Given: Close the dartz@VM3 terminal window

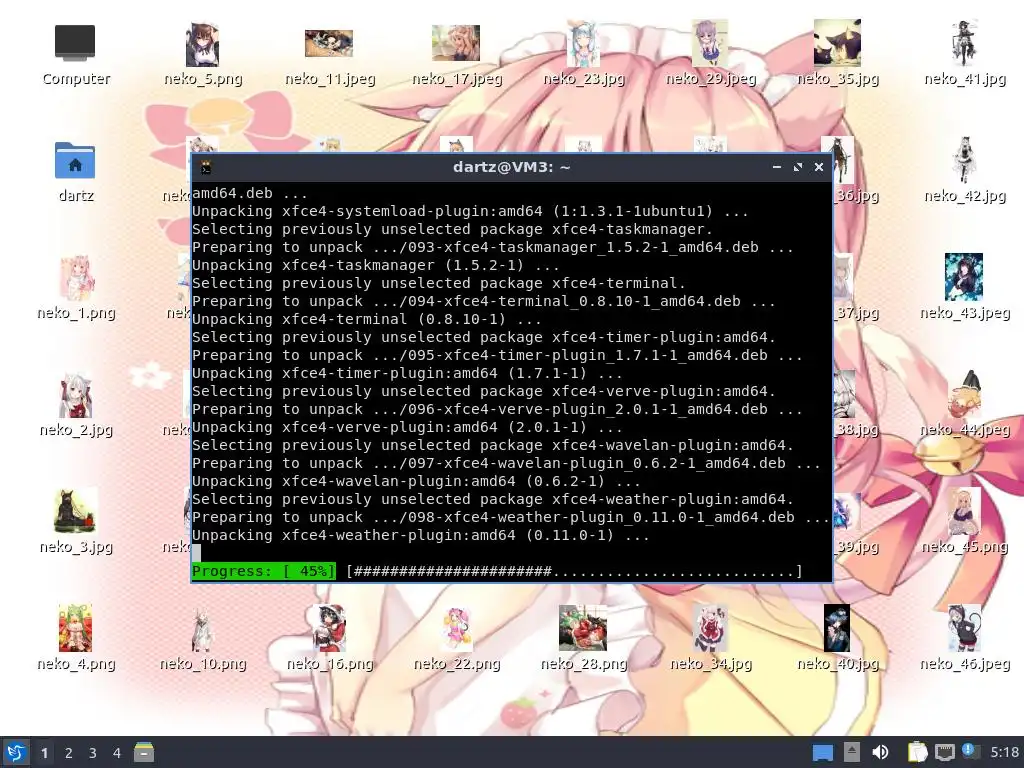Looking at the screenshot, I should coord(818,167).
